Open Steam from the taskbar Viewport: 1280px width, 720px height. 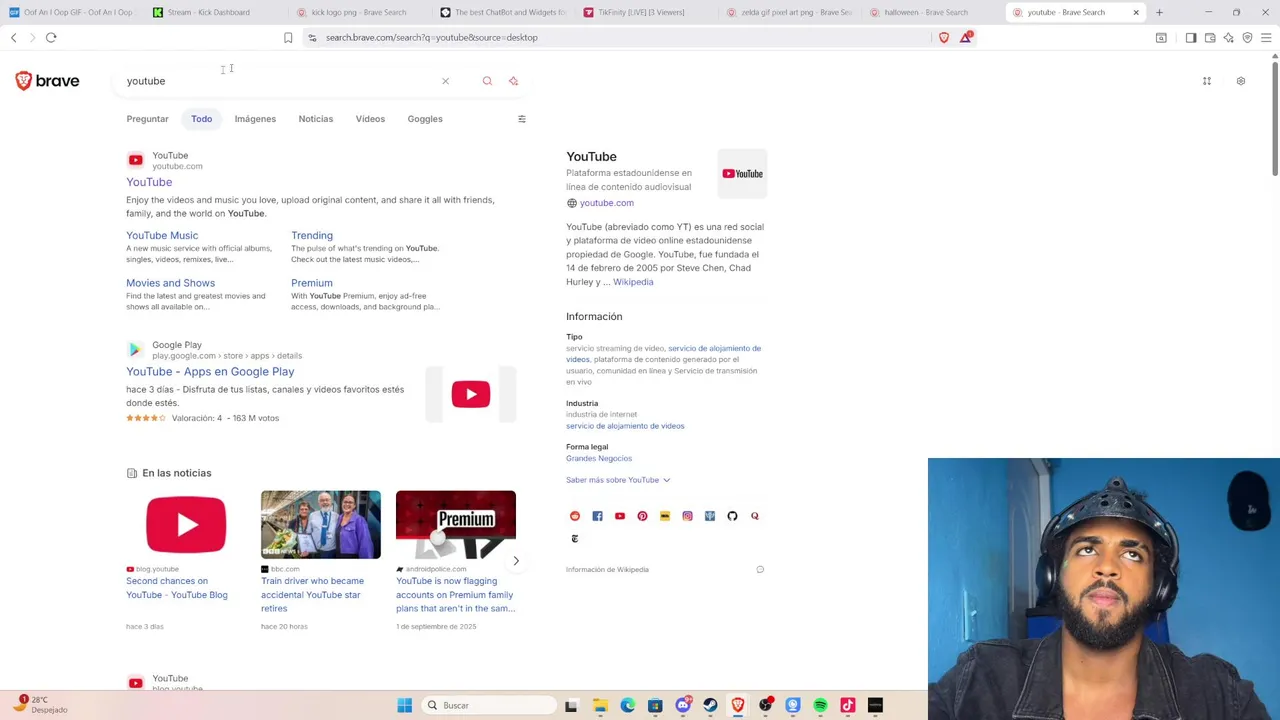(x=710, y=706)
